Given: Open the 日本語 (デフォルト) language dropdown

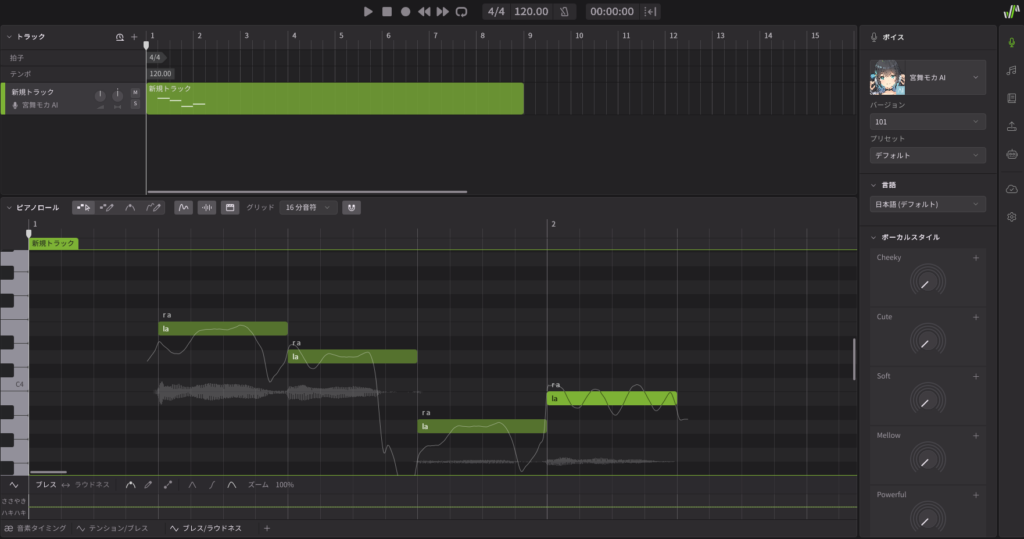Looking at the screenshot, I should tap(927, 204).
